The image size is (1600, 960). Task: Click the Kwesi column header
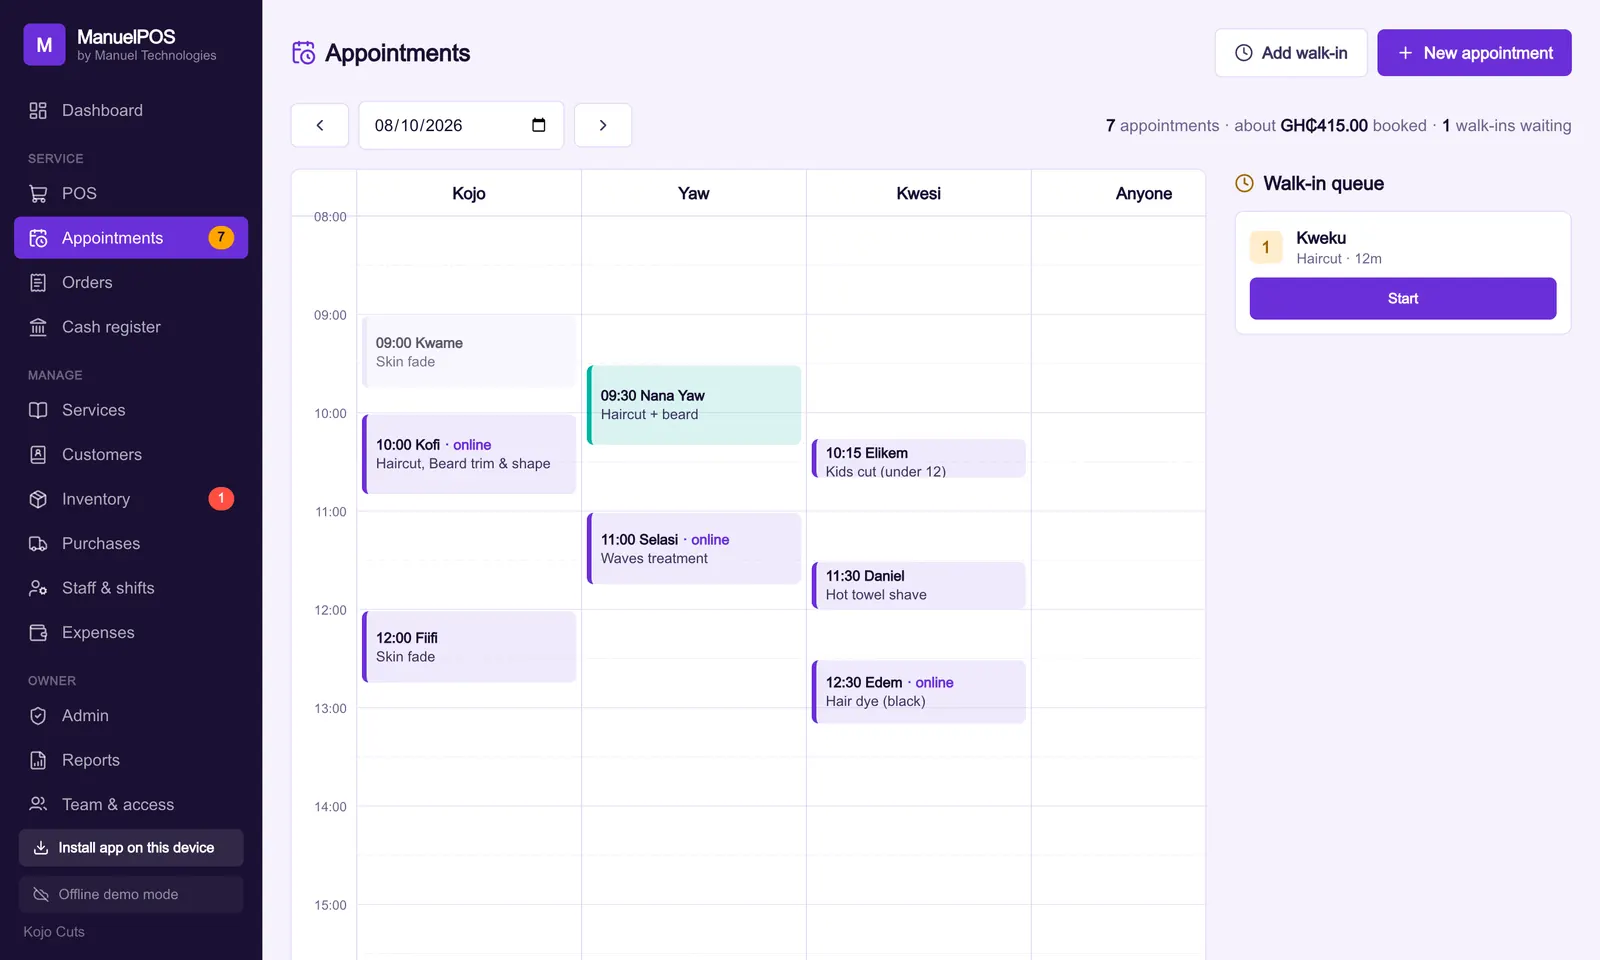tap(919, 193)
